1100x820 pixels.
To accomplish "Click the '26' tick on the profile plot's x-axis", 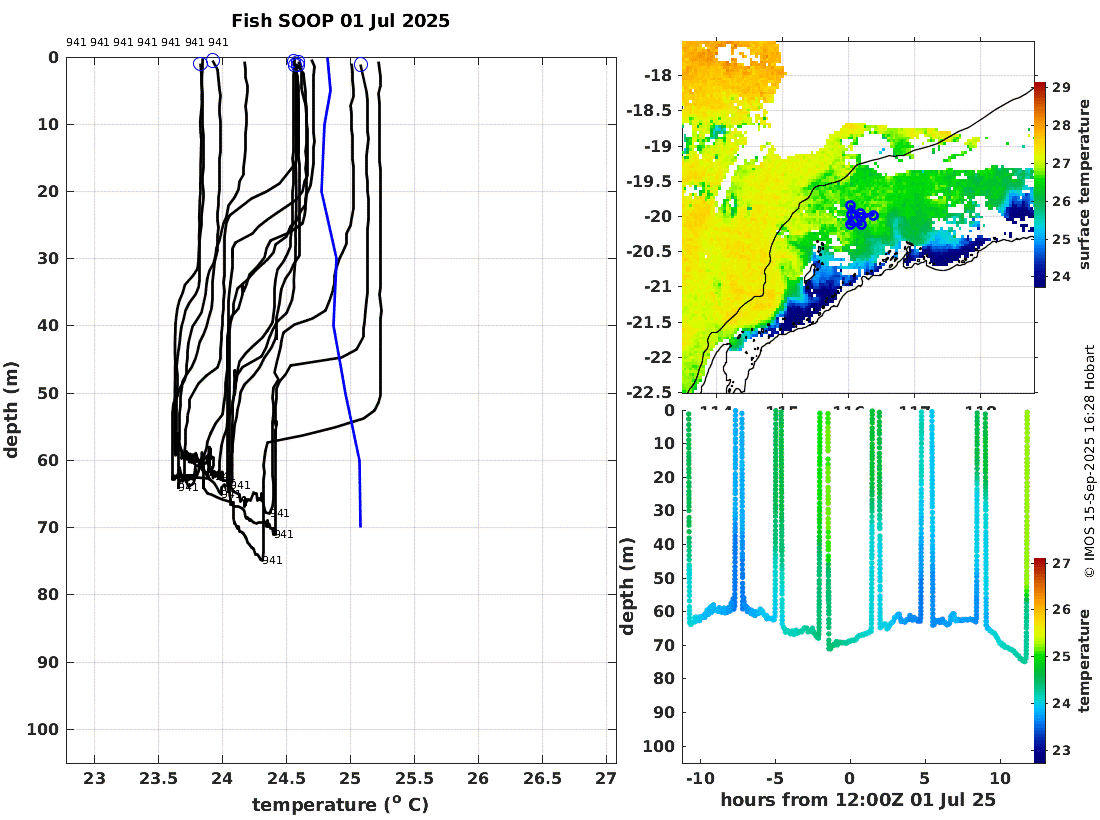I will click(478, 779).
